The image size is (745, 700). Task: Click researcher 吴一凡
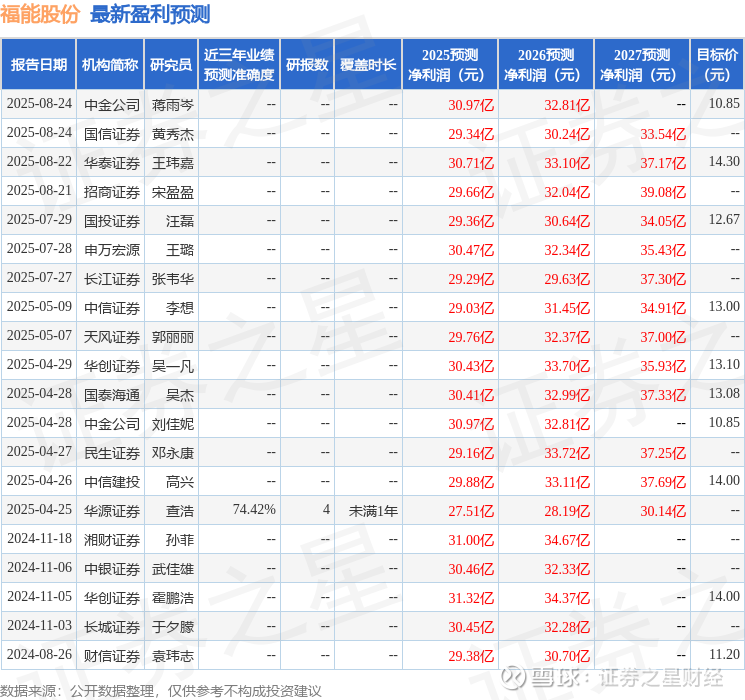click(x=173, y=366)
